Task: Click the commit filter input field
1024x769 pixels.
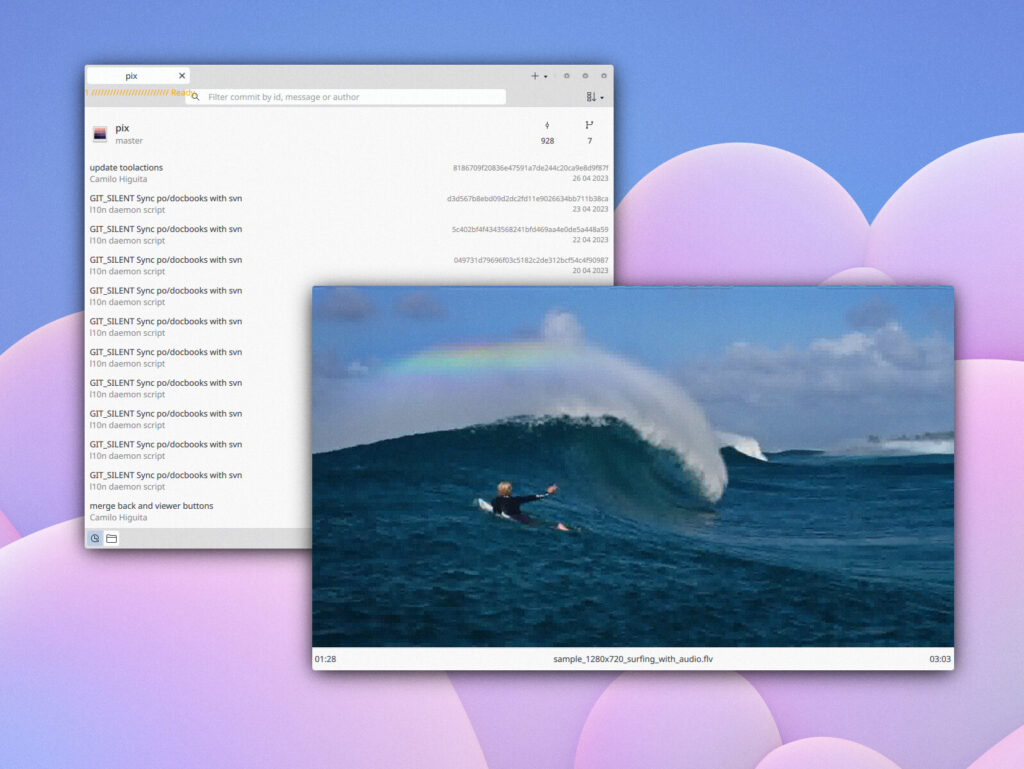Action: coord(350,97)
